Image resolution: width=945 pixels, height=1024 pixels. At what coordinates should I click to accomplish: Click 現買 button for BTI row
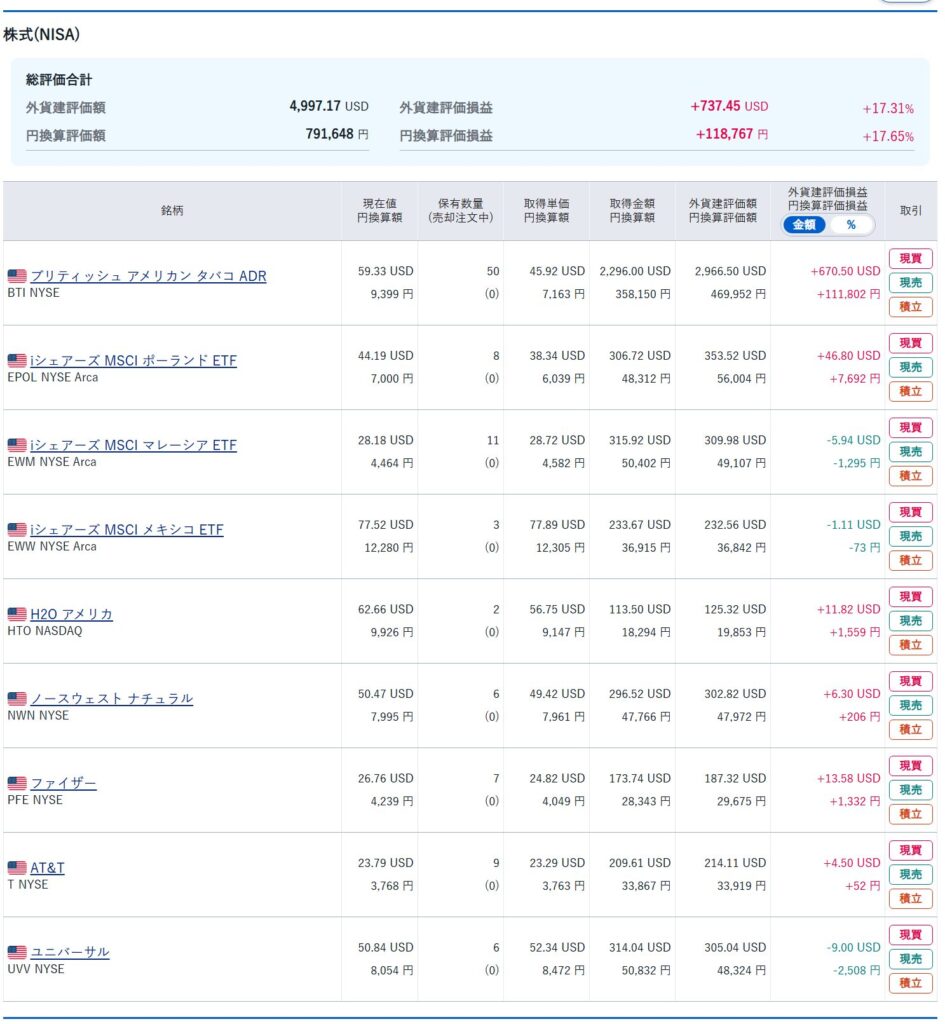(x=910, y=259)
